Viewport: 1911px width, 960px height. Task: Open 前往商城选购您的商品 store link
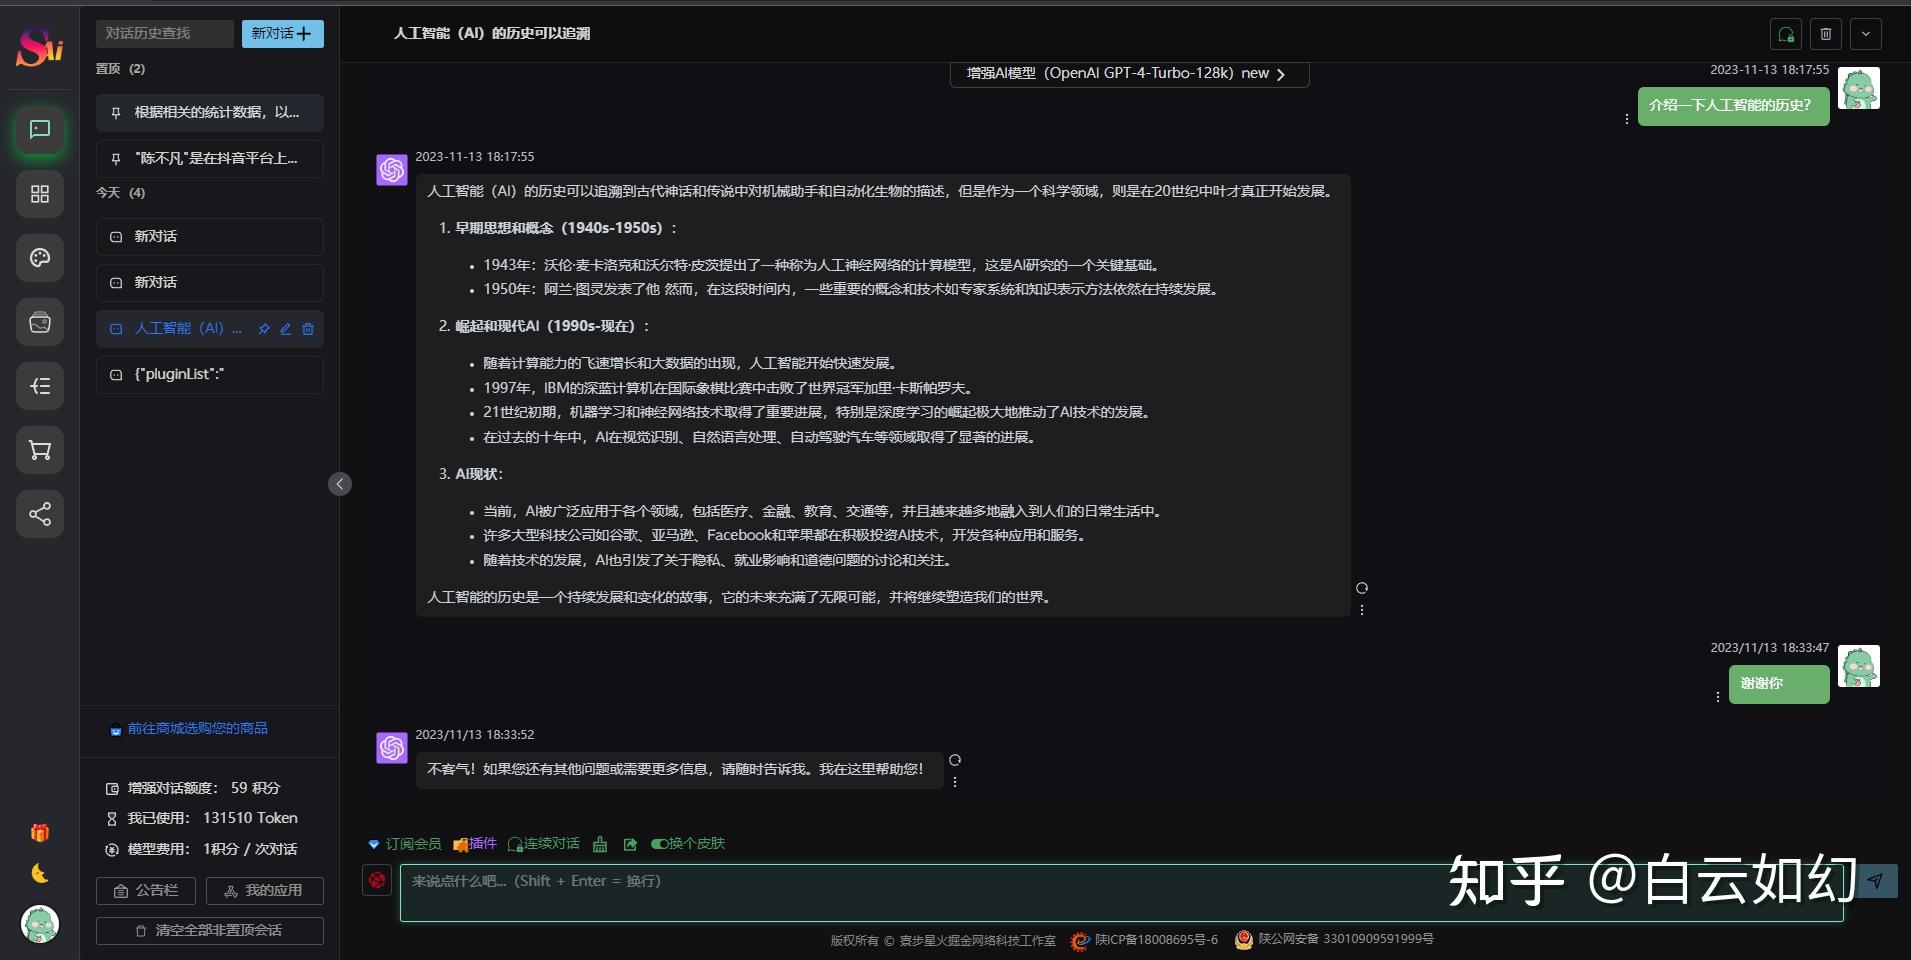[197, 728]
